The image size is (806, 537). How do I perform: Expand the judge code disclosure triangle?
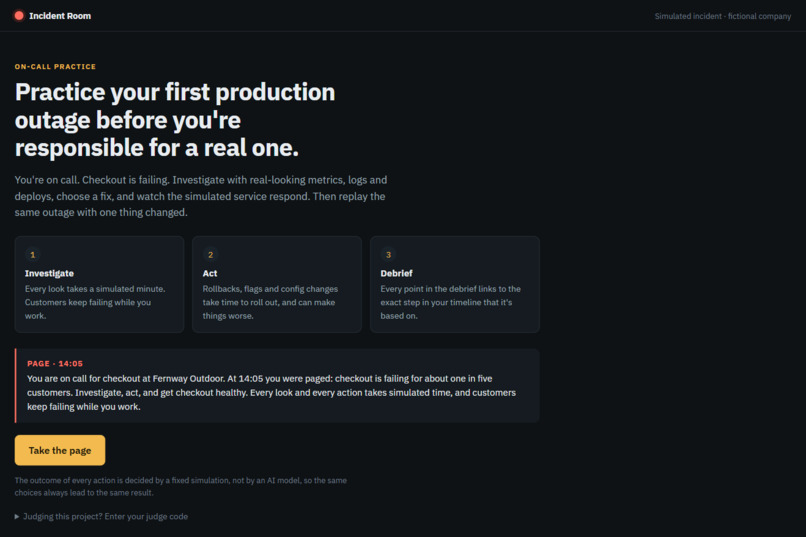tap(17, 516)
